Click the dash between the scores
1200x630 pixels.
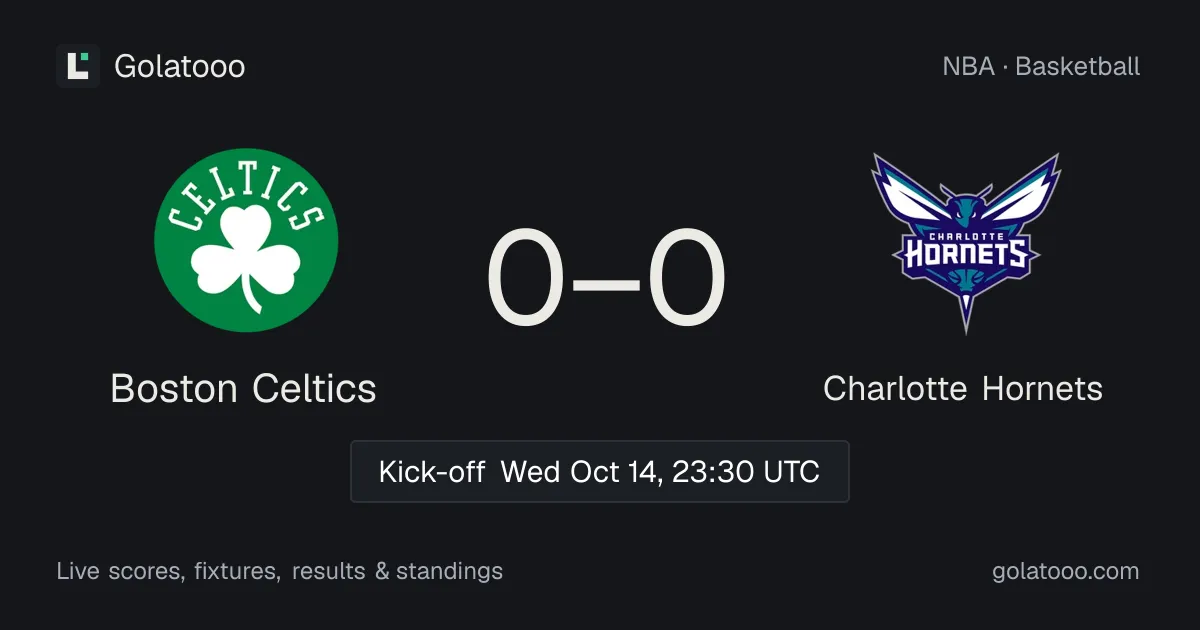pyautogui.click(x=606, y=282)
